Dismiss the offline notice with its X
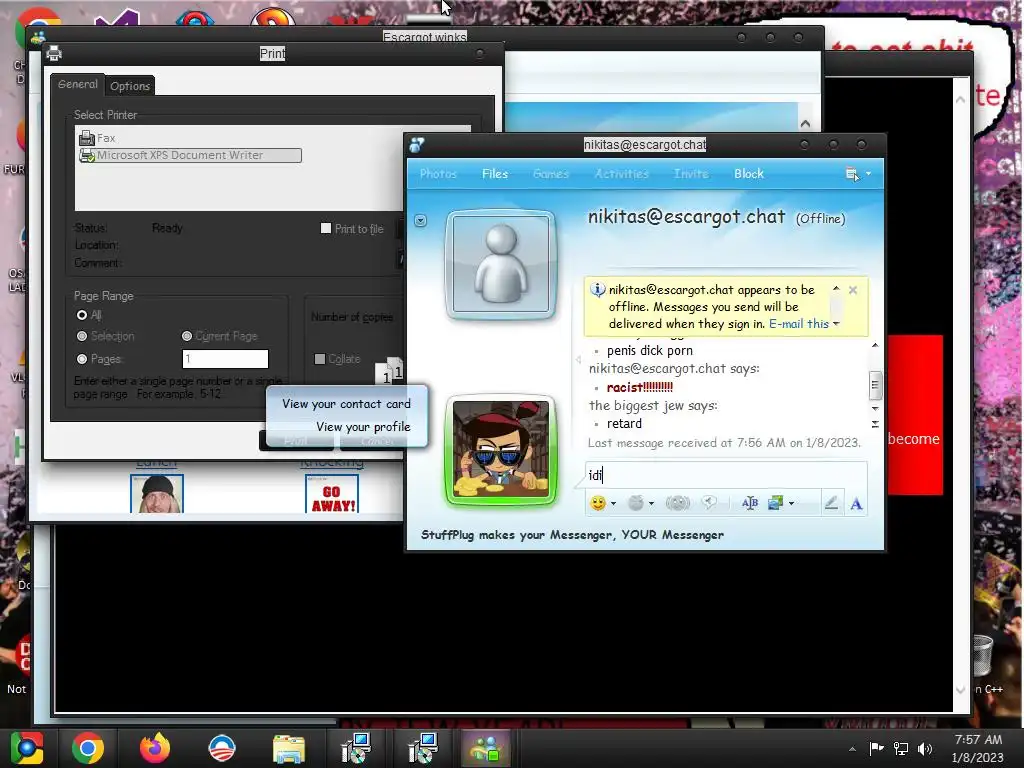This screenshot has height=768, width=1024. [853, 290]
